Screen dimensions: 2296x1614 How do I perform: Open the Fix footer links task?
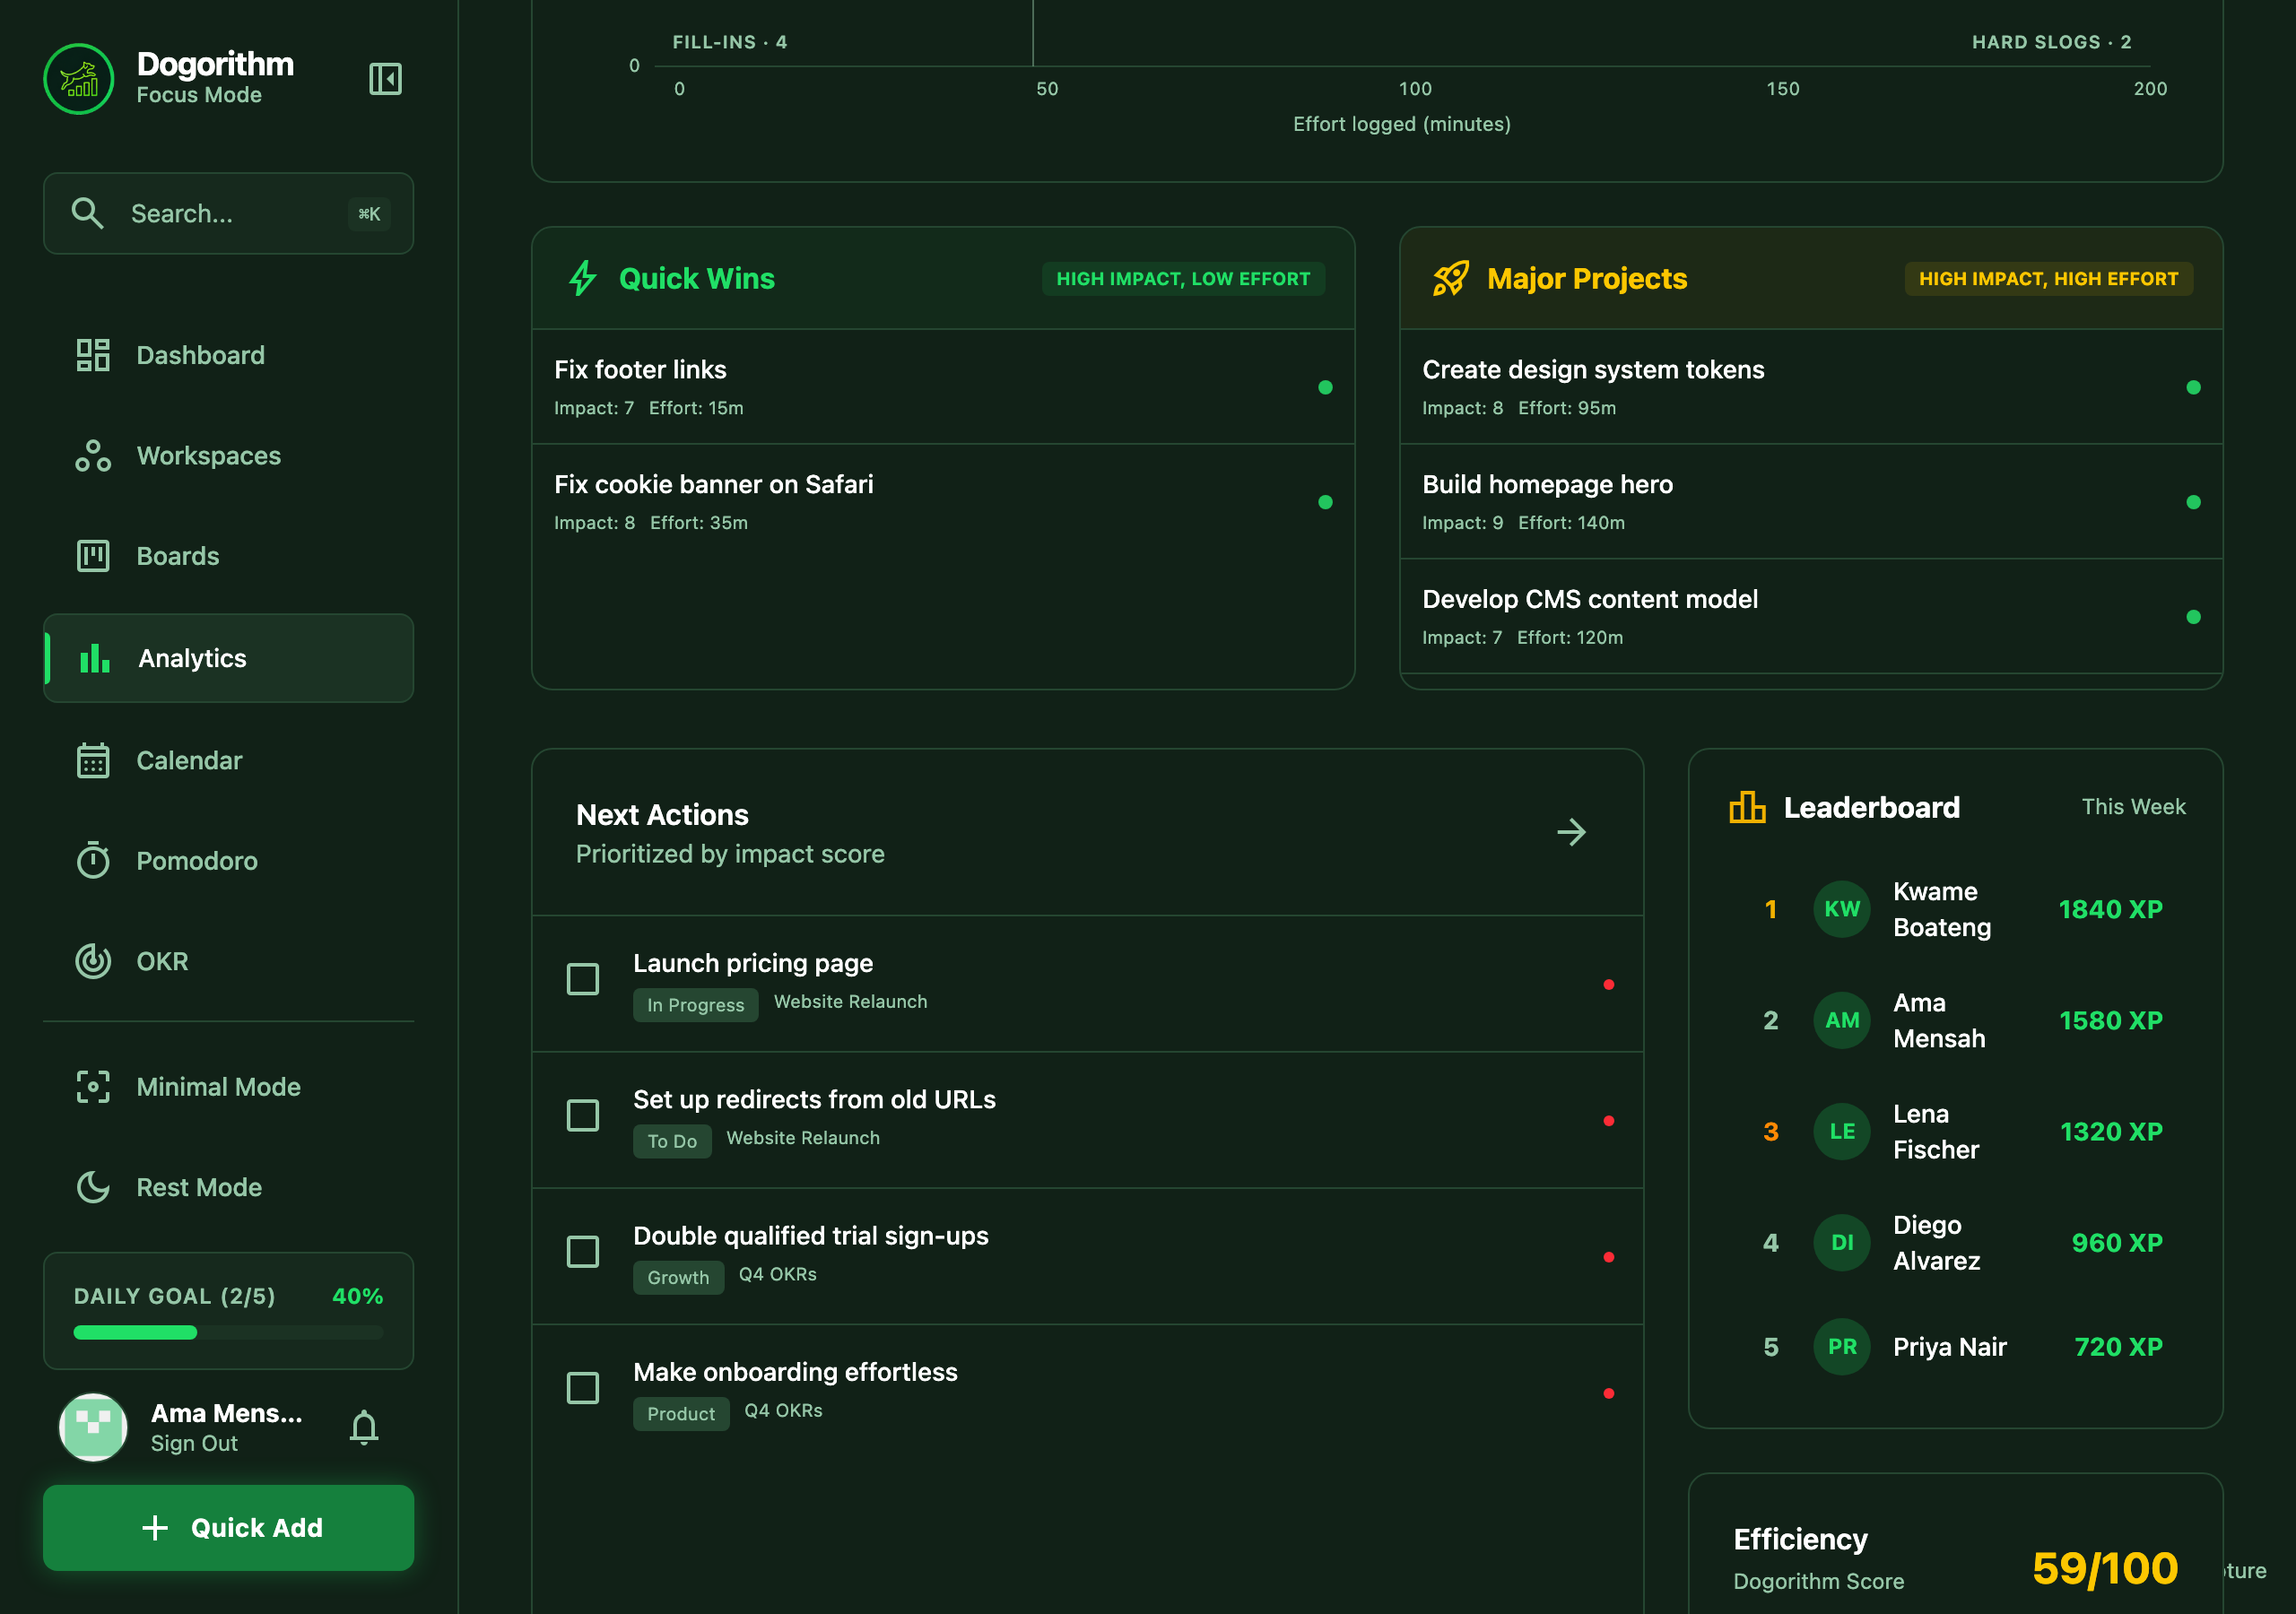point(943,387)
